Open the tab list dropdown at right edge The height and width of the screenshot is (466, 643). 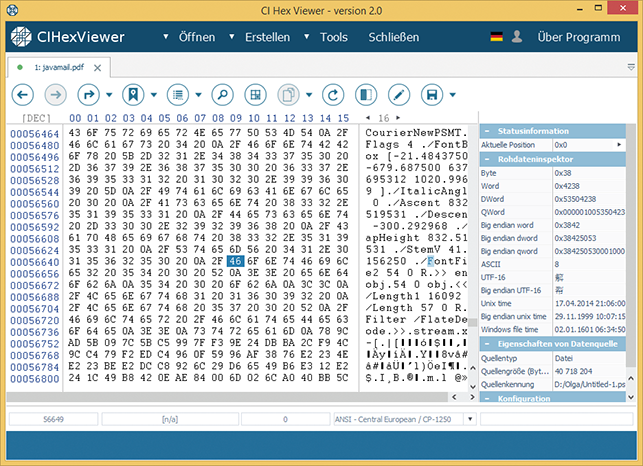pyautogui.click(x=631, y=67)
